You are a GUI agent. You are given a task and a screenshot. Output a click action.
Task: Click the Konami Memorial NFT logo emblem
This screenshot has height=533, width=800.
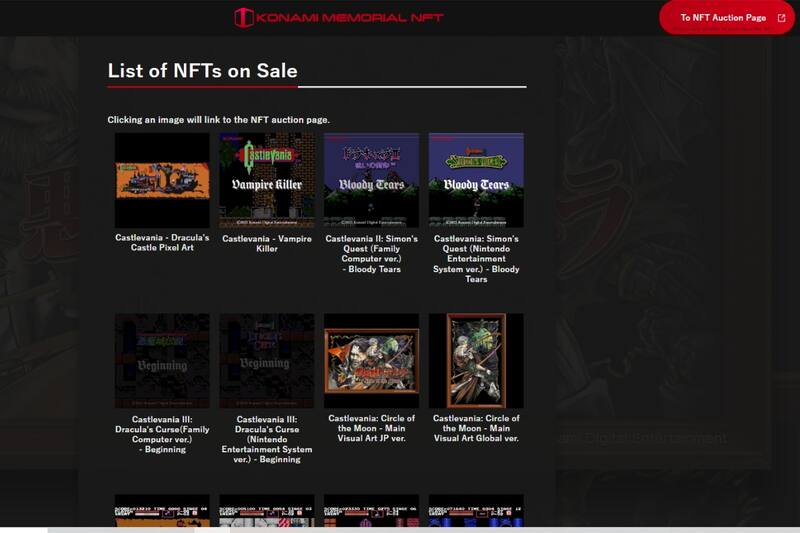[243, 17]
